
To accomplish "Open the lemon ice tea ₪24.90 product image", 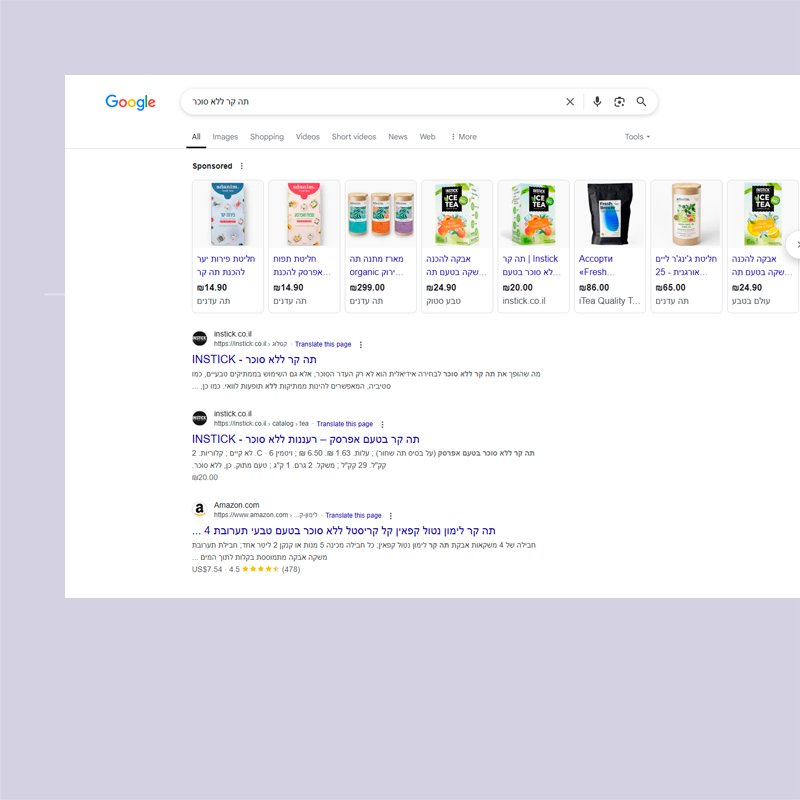I will pos(763,214).
